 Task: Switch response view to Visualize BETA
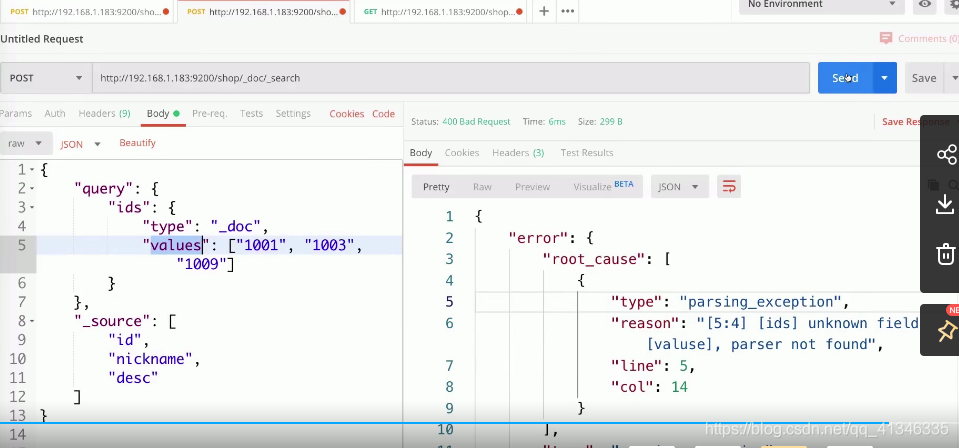click(x=603, y=186)
